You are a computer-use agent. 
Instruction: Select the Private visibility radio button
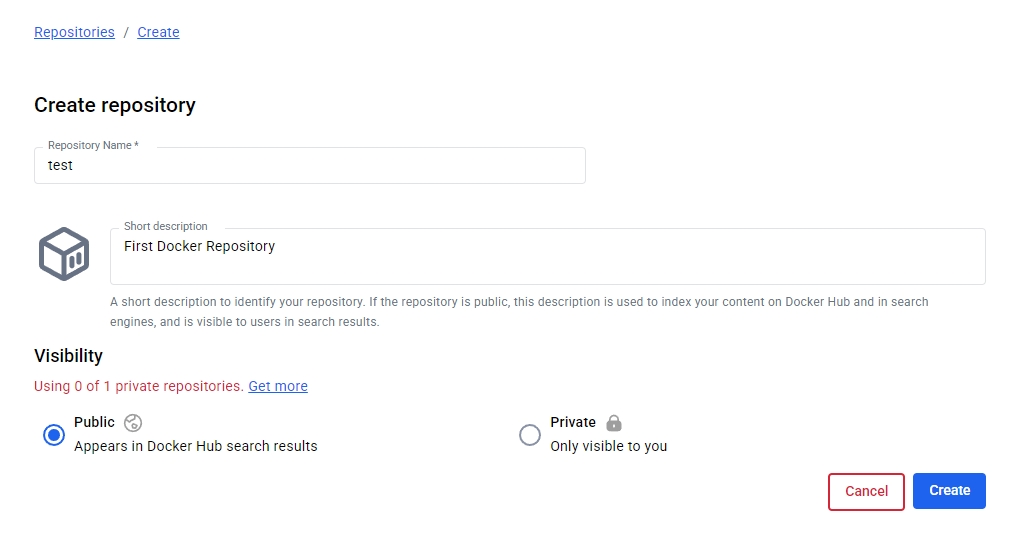530,435
